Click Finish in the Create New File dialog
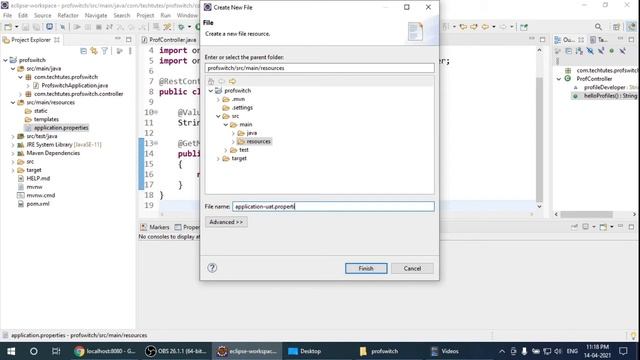Screen dimensions: 640x360 point(366,268)
